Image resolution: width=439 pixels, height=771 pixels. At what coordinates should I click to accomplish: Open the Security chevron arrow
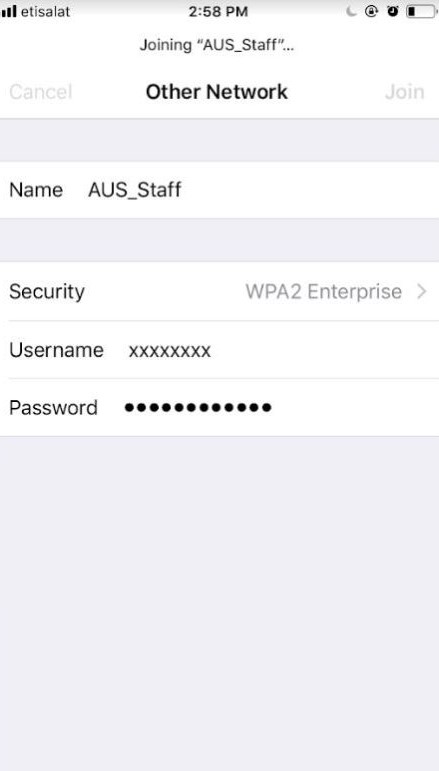click(421, 292)
